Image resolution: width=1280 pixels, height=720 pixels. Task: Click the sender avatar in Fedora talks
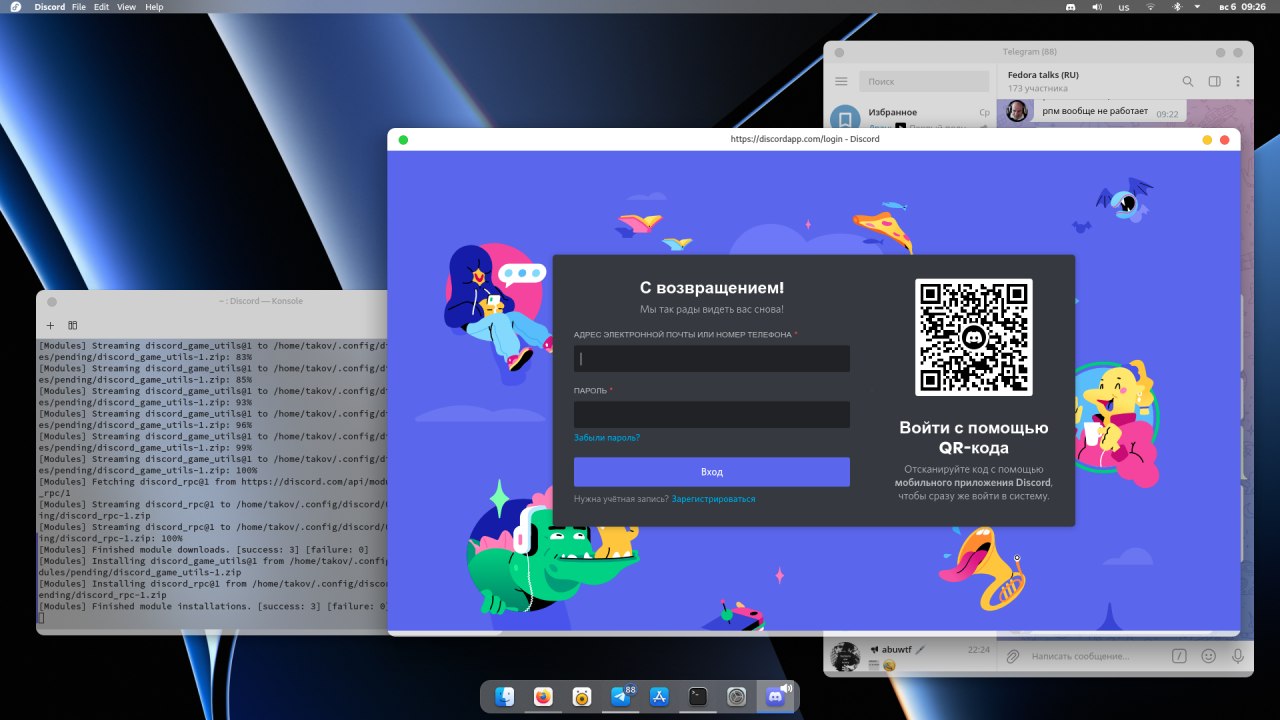(x=1018, y=111)
